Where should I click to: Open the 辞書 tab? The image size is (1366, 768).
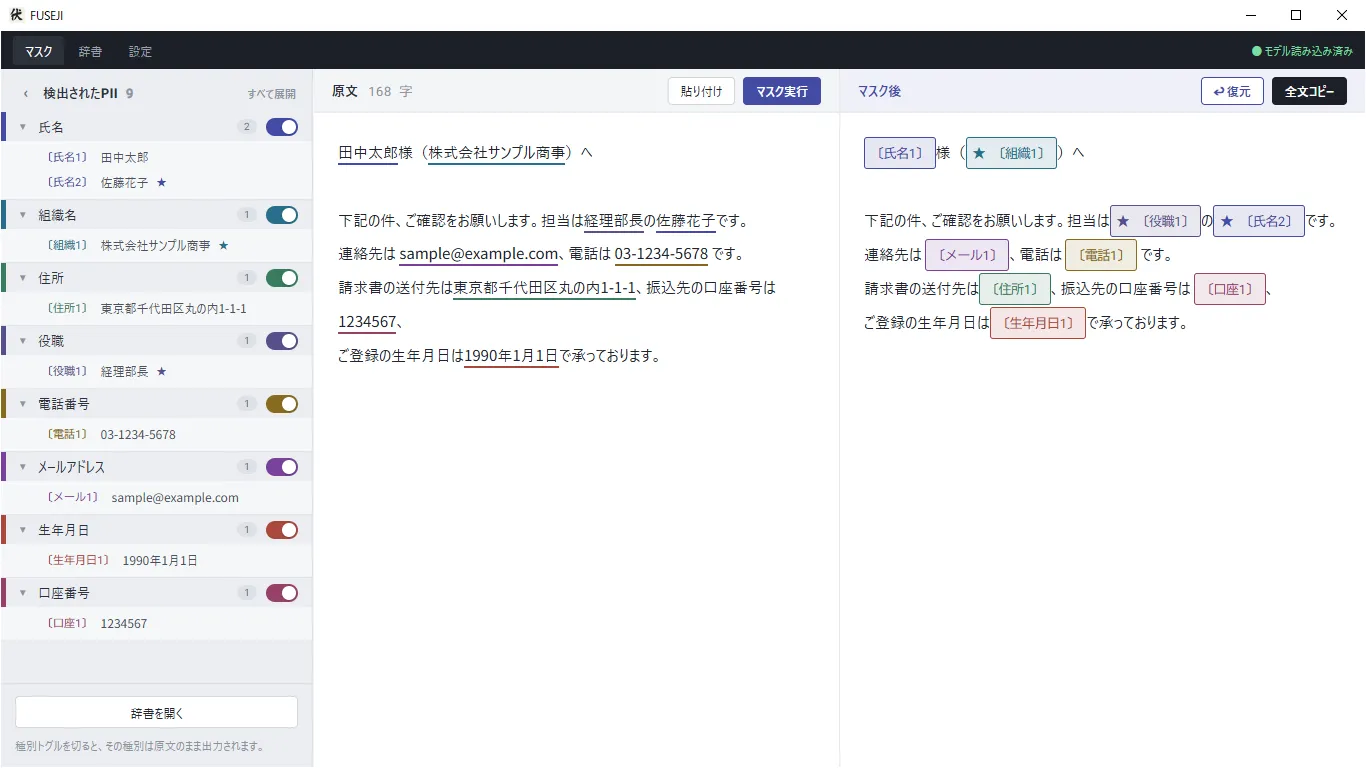90,51
